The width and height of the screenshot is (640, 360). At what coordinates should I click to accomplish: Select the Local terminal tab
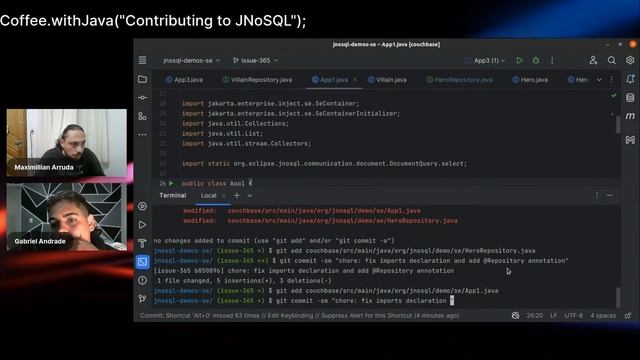[x=208, y=196]
